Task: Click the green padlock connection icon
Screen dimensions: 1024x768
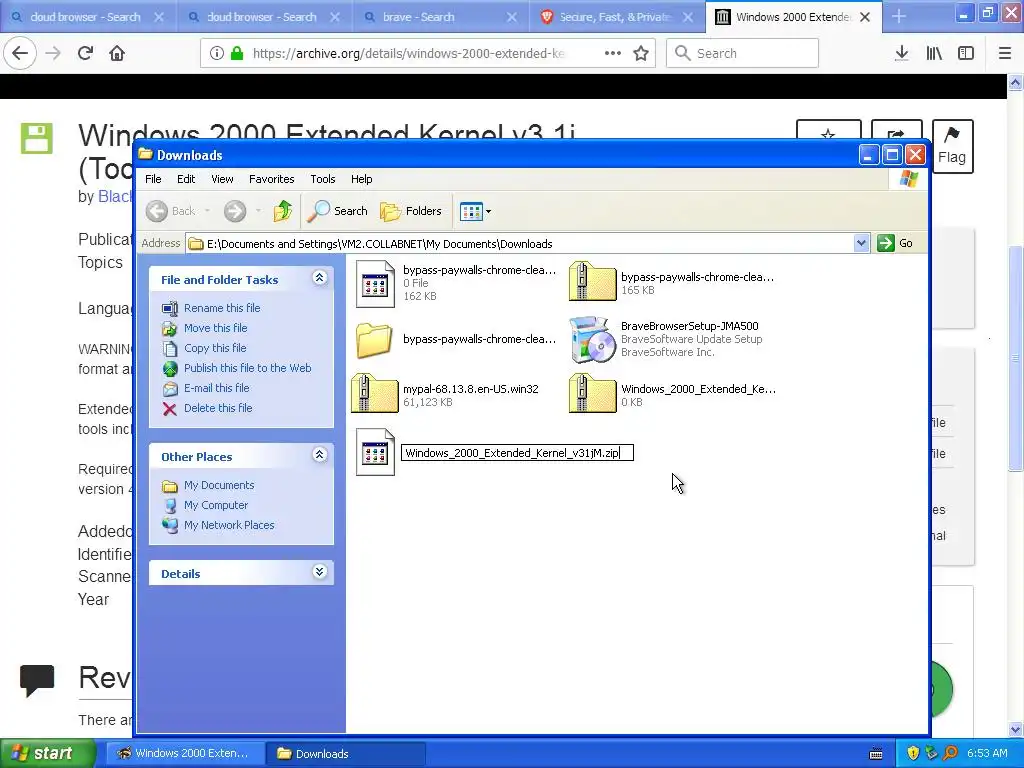Action: [x=237, y=53]
